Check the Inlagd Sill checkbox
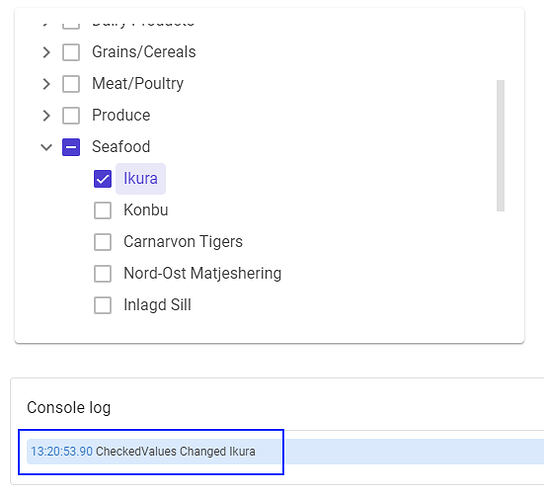Viewport: 544px width, 500px height. coord(103,305)
